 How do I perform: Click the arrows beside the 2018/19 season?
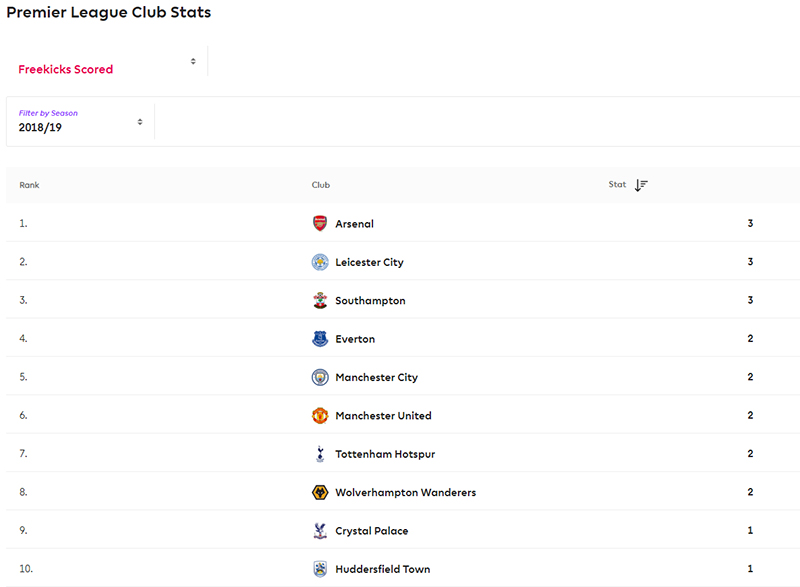(140, 122)
